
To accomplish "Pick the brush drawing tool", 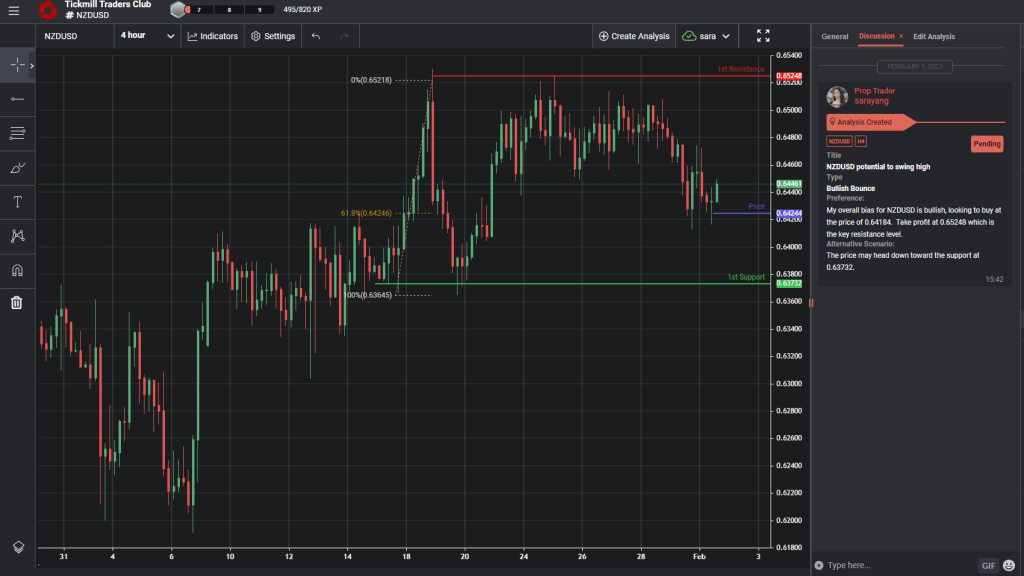I will pos(16,167).
